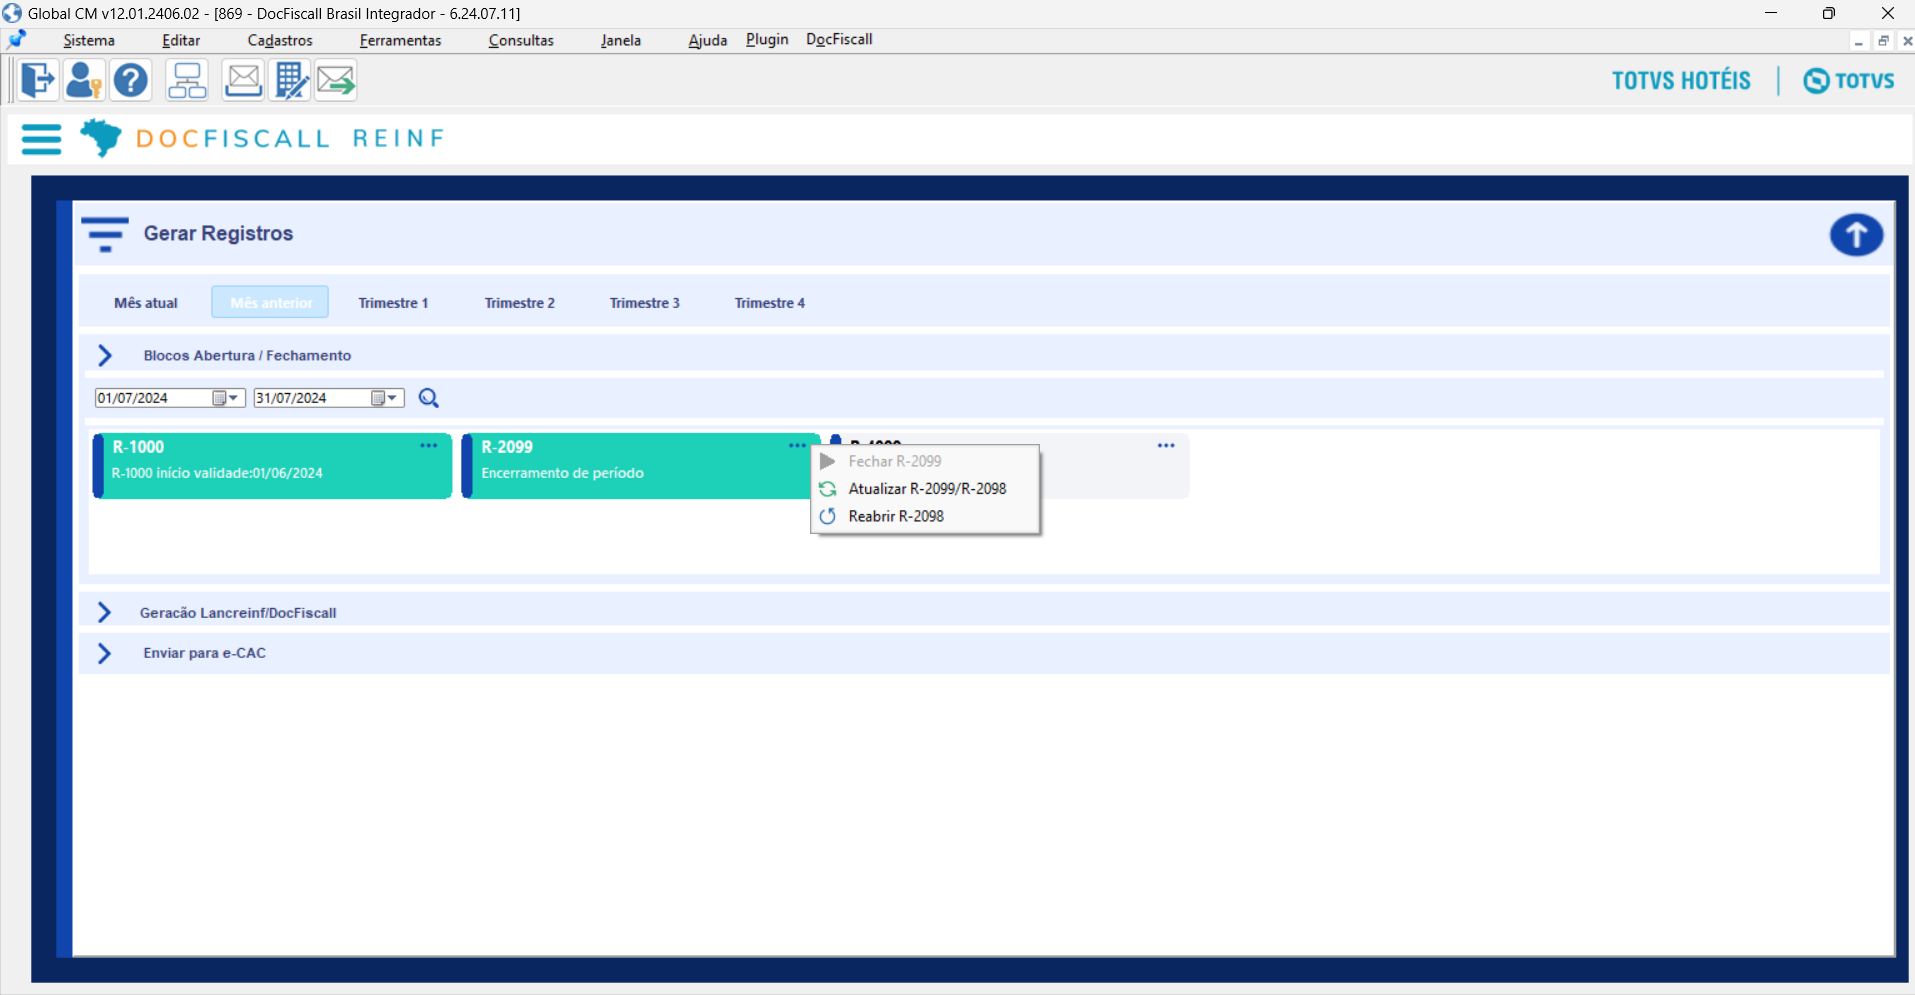The image size is (1915, 995).
Task: Expand the Blocos Abertura / Fechamento section
Action: coord(105,355)
